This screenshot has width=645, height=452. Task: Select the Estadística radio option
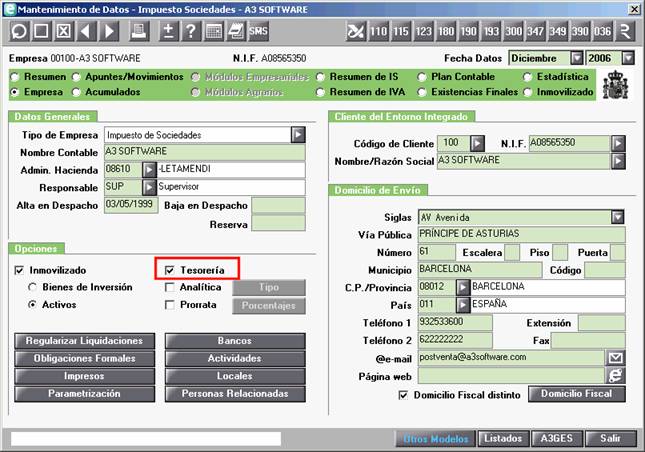pyautogui.click(x=528, y=77)
